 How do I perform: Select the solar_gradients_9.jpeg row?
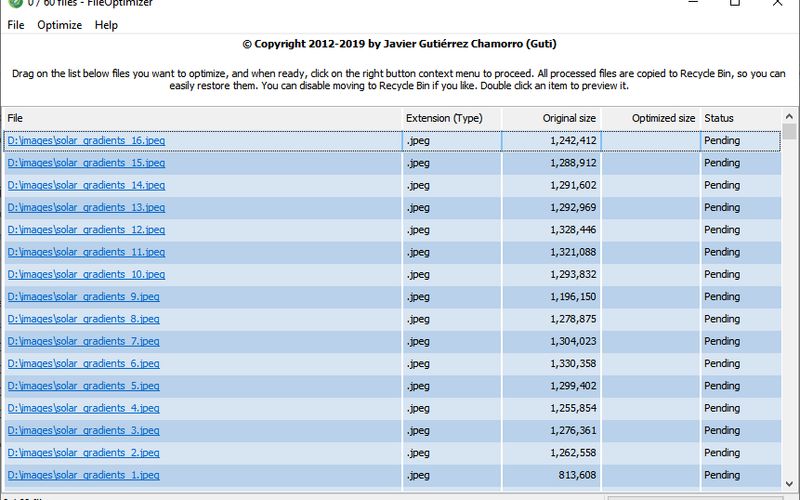[392, 296]
